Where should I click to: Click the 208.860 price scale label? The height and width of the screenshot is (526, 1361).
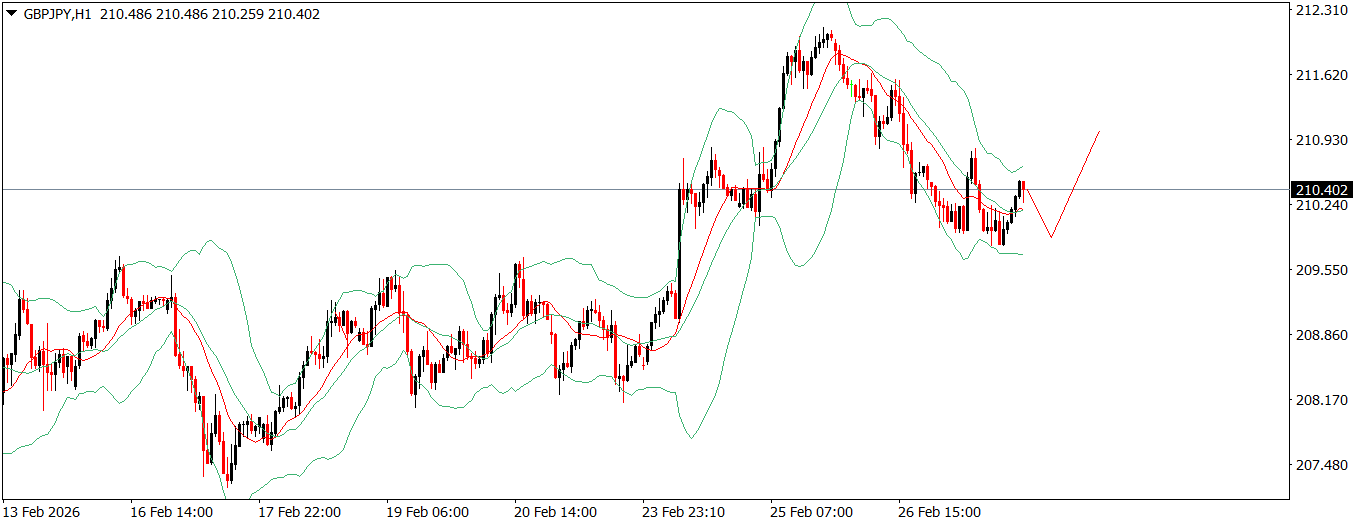pyautogui.click(x=1321, y=335)
